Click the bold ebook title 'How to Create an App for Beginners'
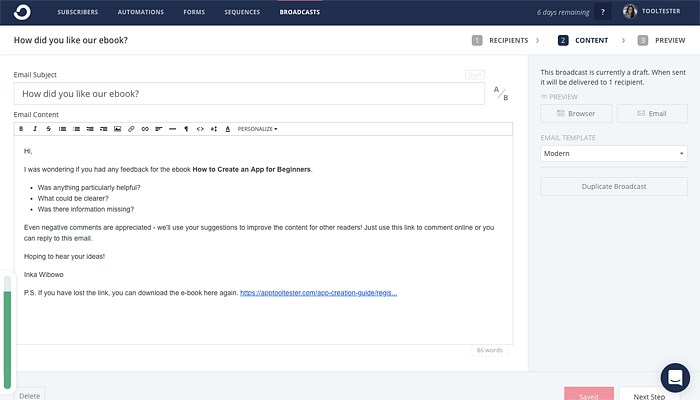The image size is (700, 400). (251, 170)
